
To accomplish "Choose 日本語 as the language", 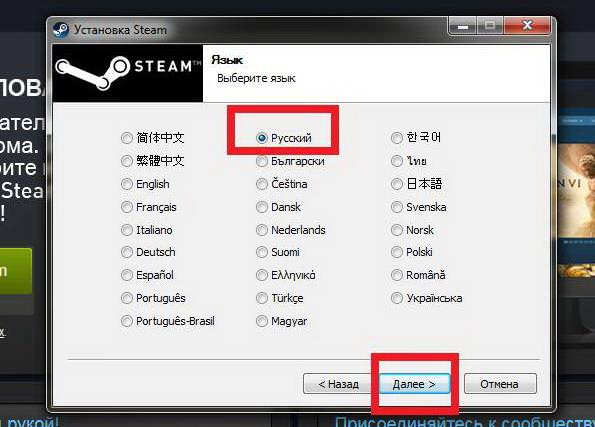I will 397,184.
